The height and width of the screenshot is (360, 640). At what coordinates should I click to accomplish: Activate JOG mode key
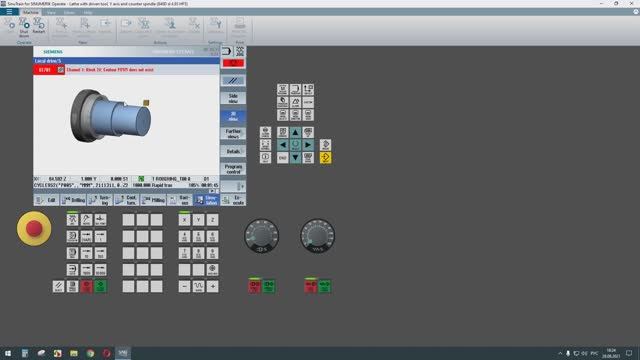pos(72,220)
